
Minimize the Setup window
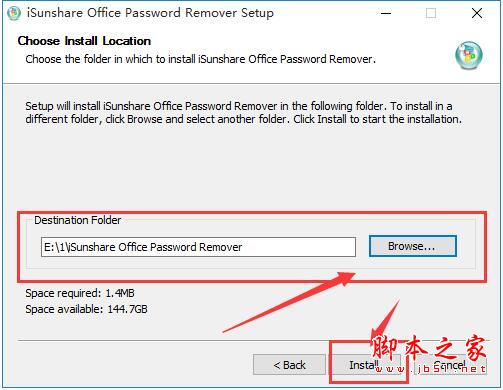coord(386,13)
